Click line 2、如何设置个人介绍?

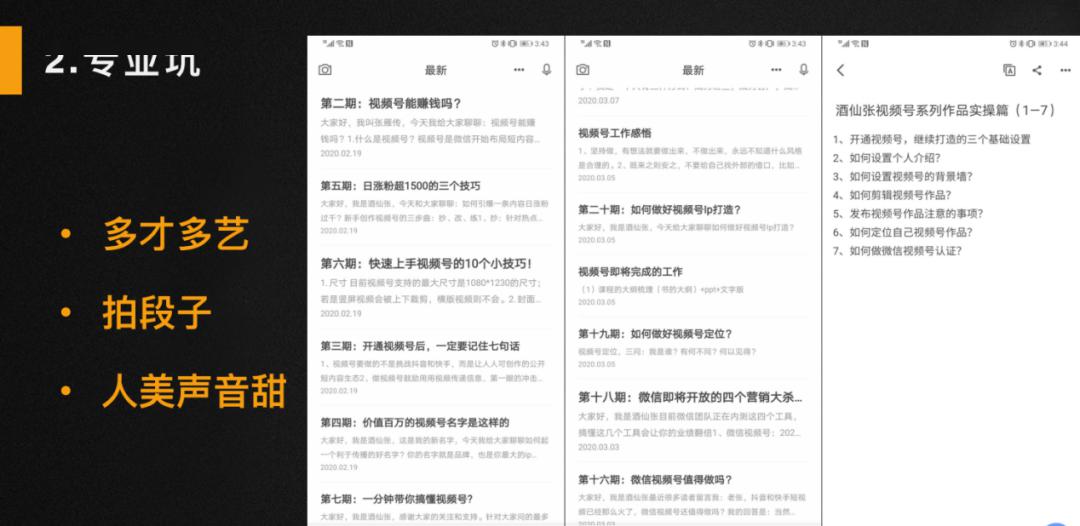click(x=886, y=158)
